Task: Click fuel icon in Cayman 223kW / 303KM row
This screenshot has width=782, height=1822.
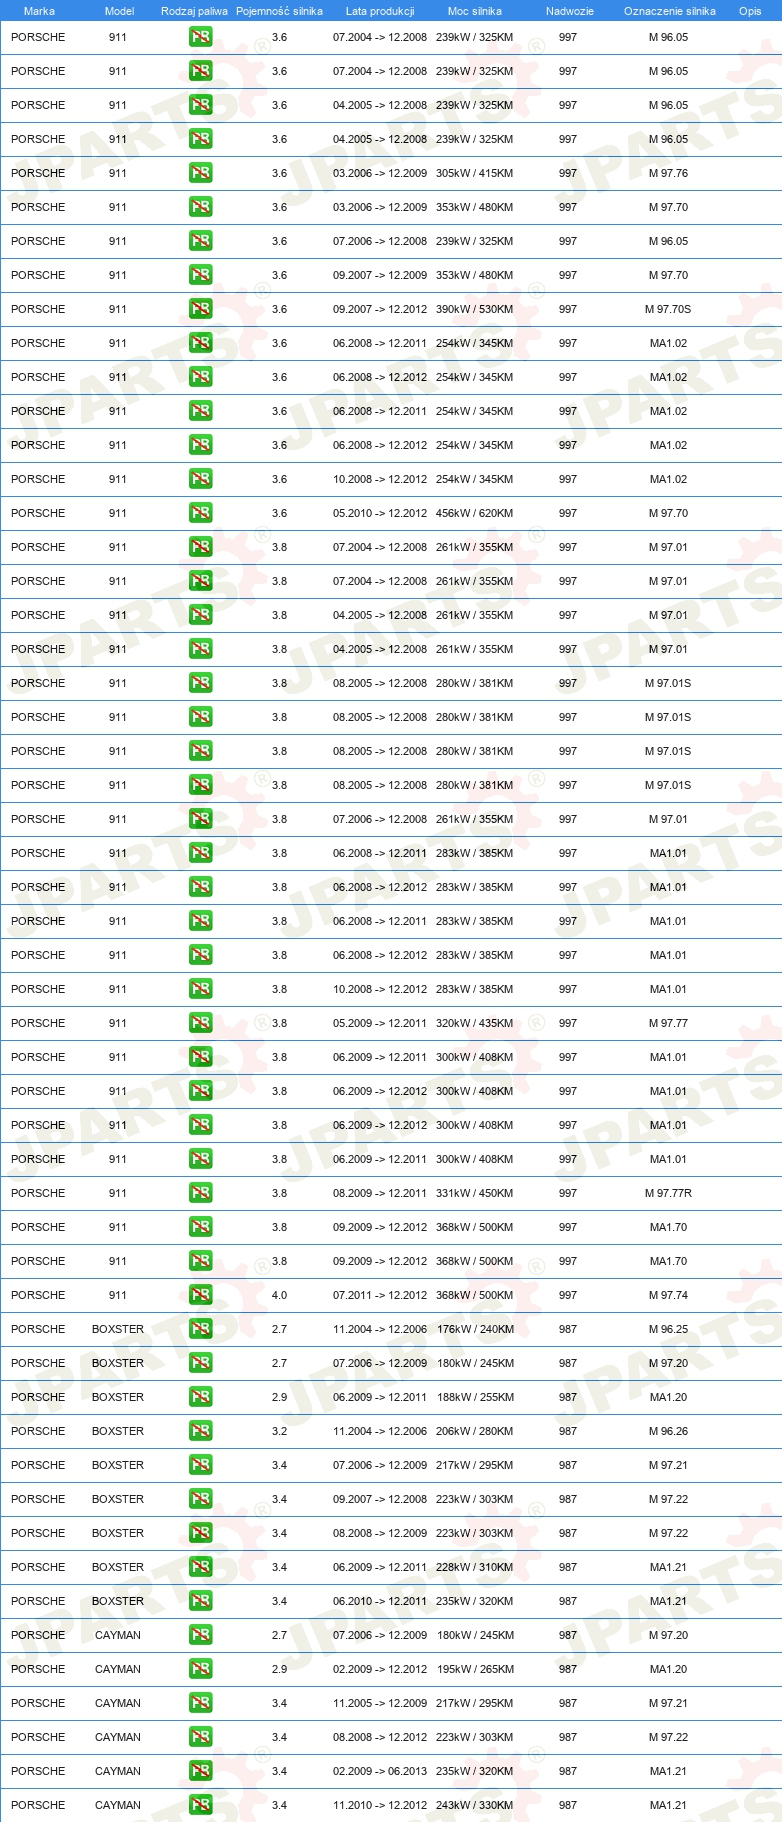Action: [200, 1737]
